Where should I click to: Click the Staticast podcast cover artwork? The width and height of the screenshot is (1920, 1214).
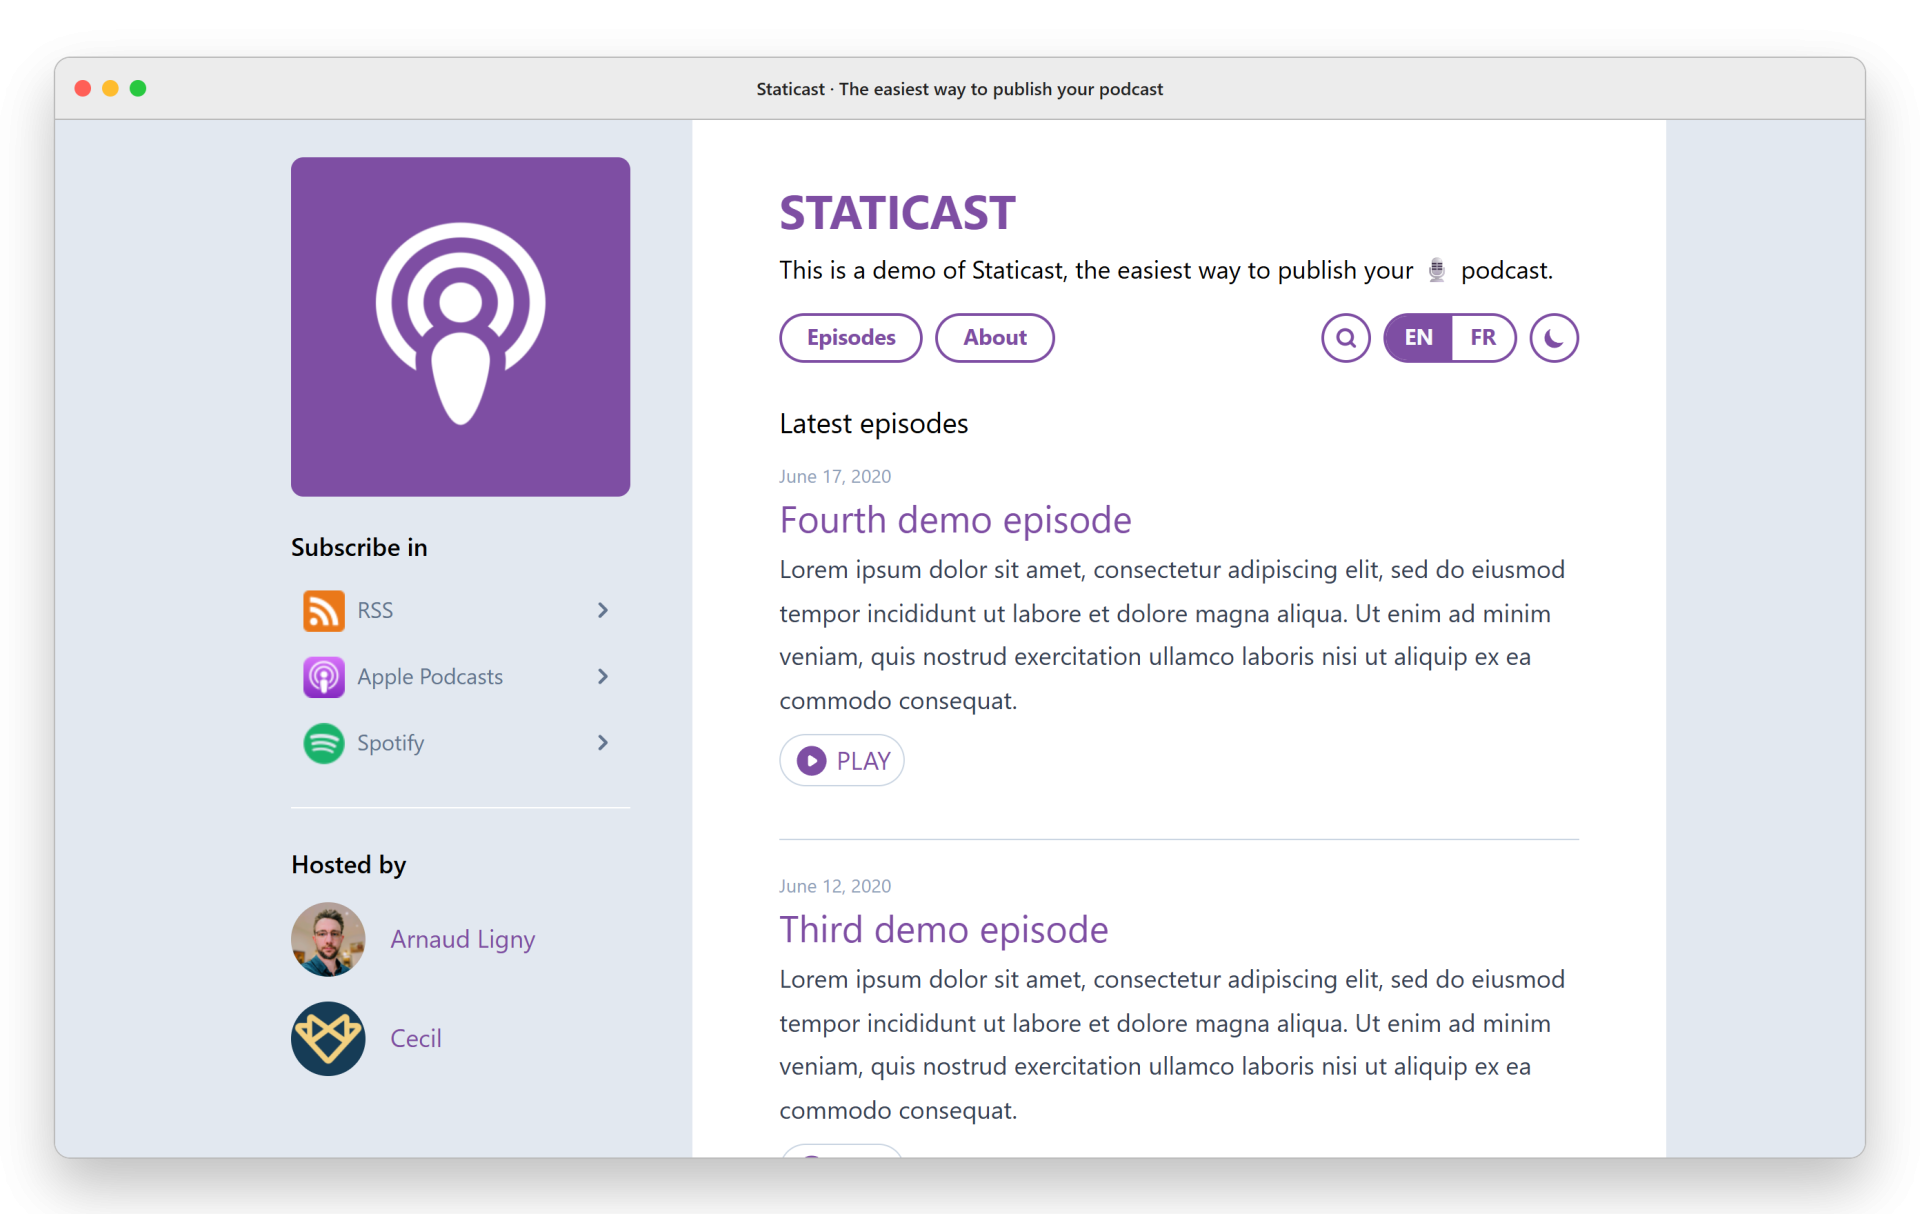tap(460, 326)
